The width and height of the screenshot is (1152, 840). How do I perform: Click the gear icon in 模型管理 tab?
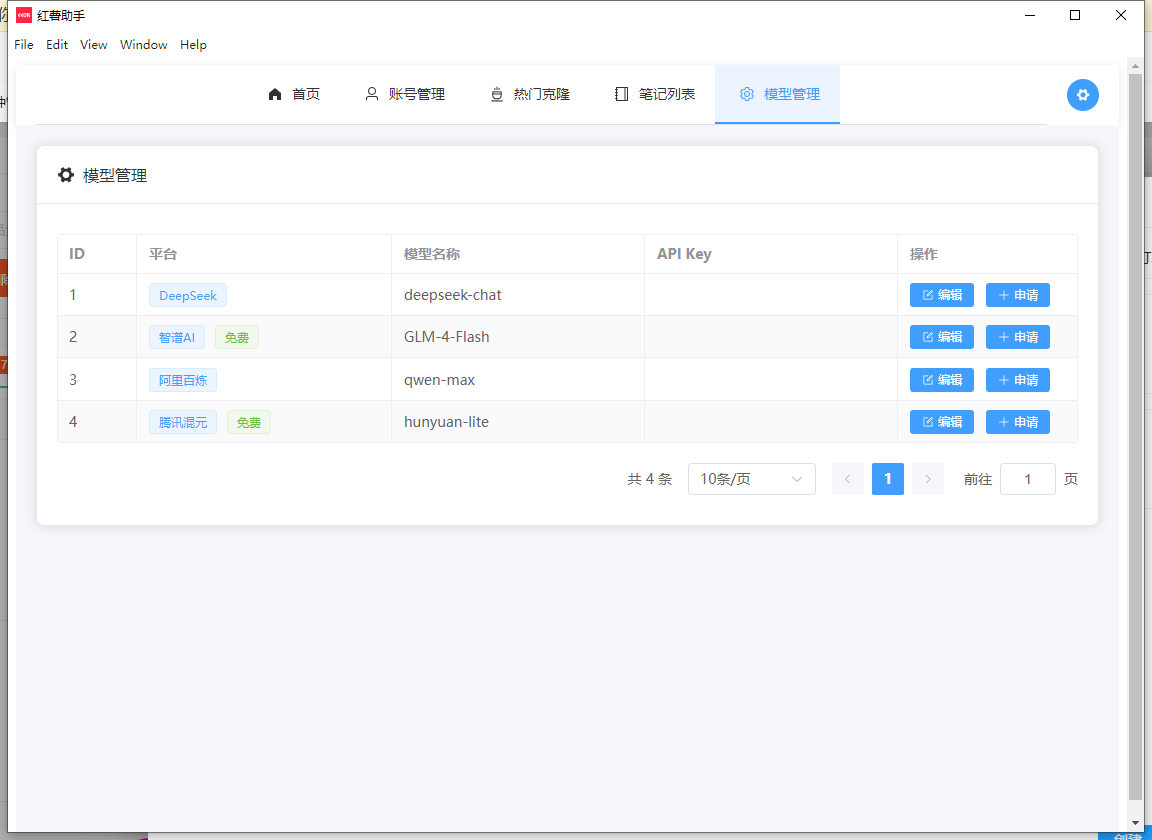[x=747, y=94]
